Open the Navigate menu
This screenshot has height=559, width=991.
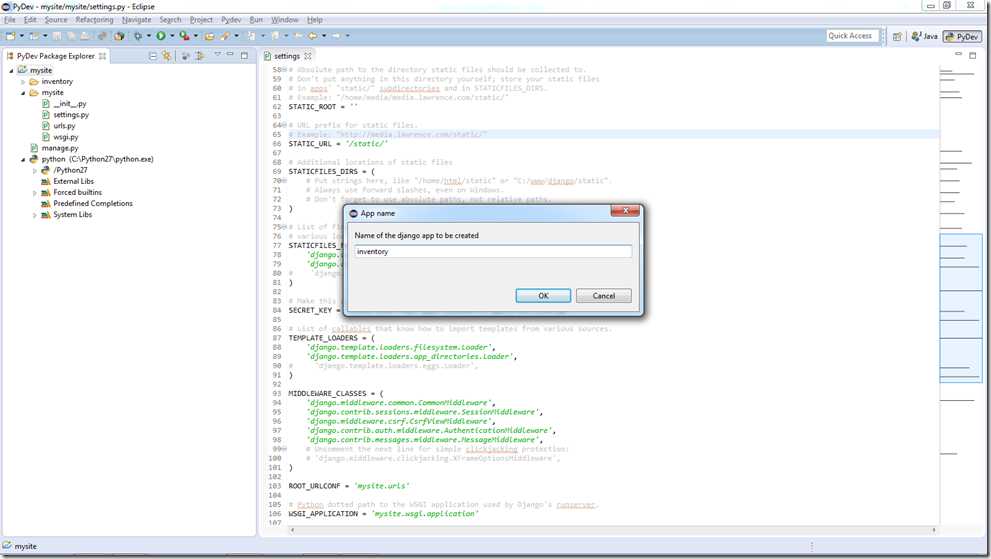tap(137, 20)
